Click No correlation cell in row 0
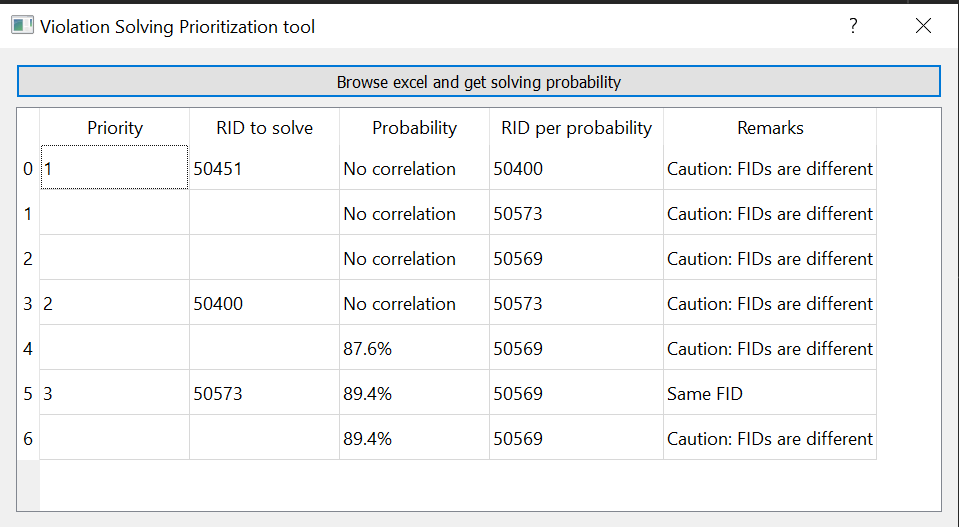The image size is (959, 527). (414, 168)
